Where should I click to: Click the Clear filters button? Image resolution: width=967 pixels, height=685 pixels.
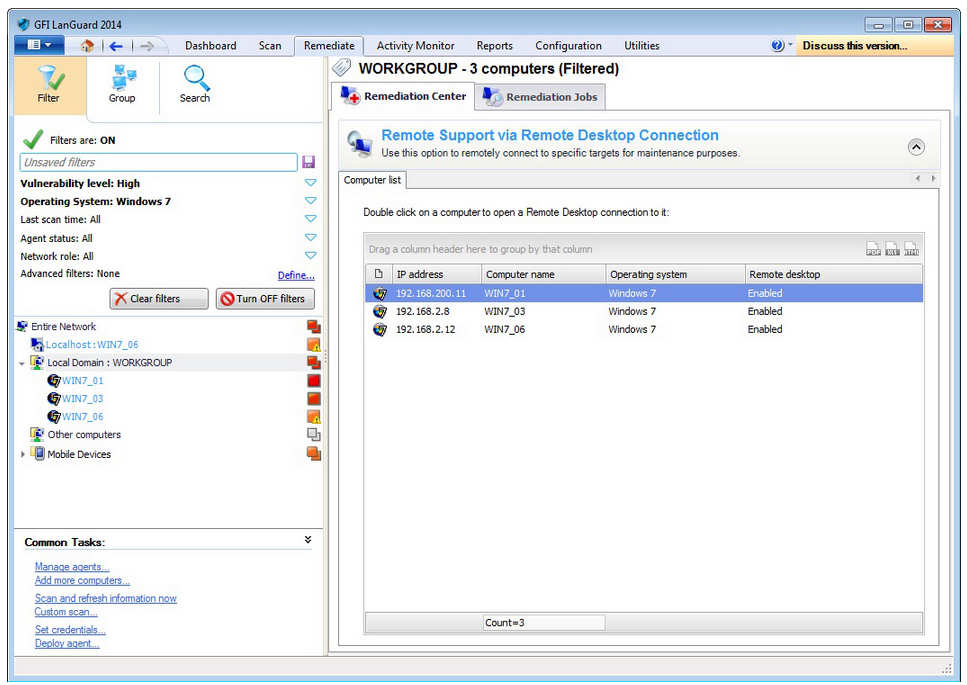pos(159,298)
